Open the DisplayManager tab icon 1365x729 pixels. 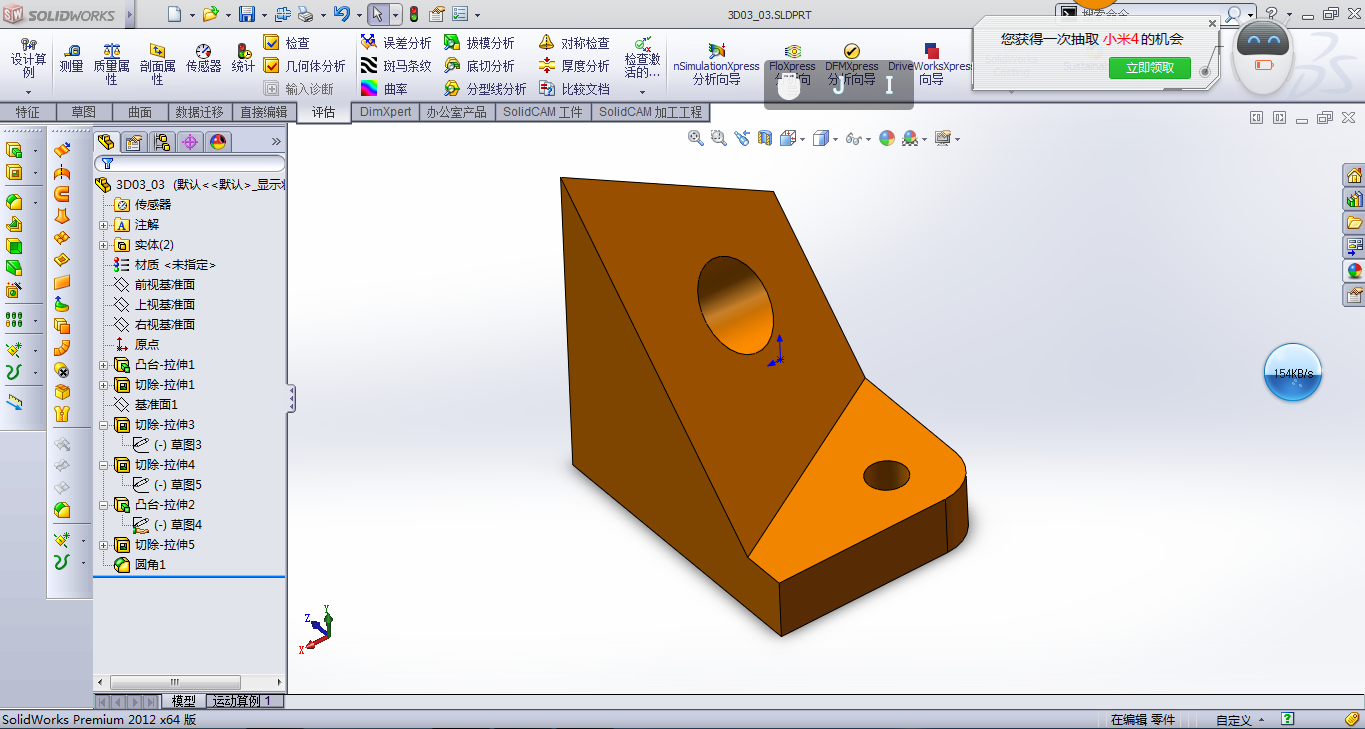click(x=218, y=142)
